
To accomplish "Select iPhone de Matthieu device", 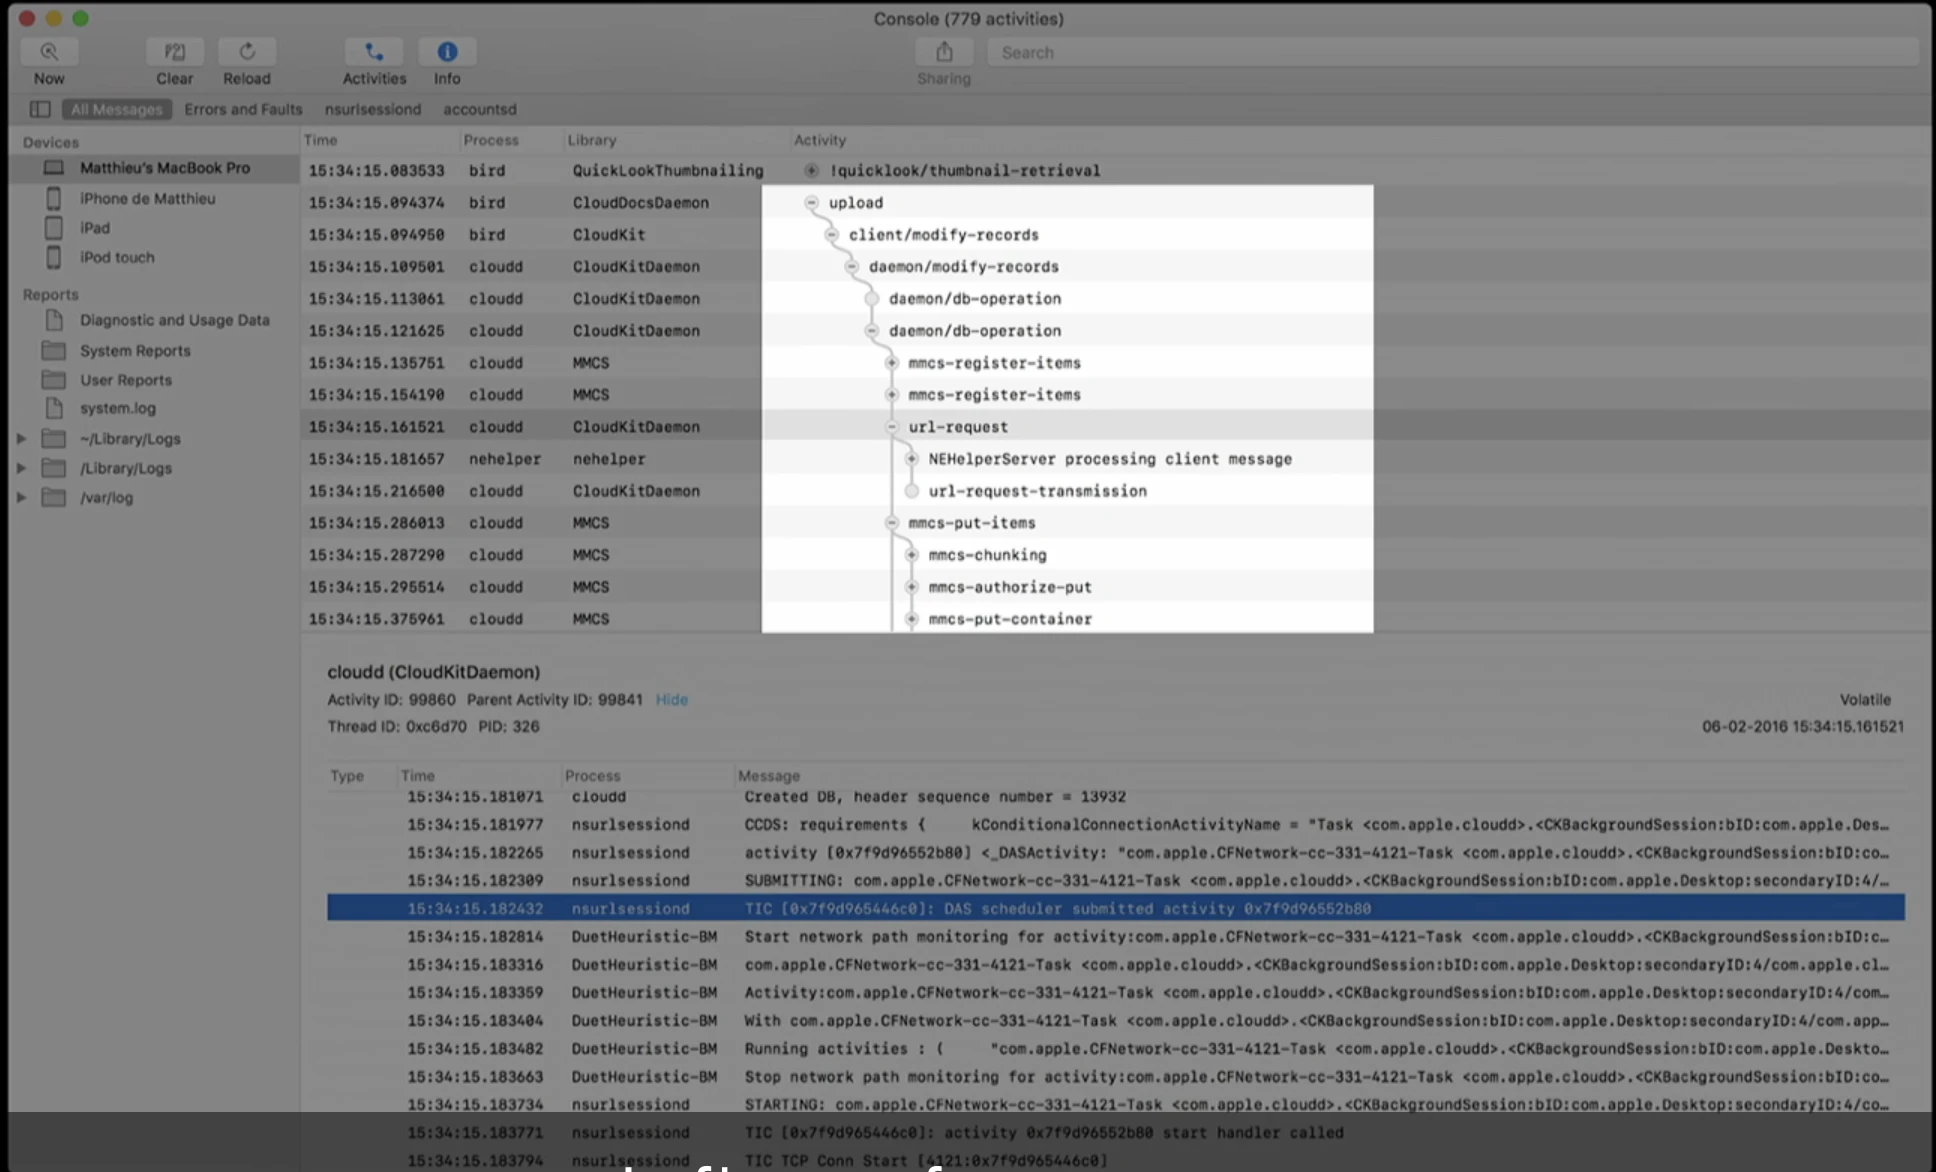I will (x=147, y=198).
